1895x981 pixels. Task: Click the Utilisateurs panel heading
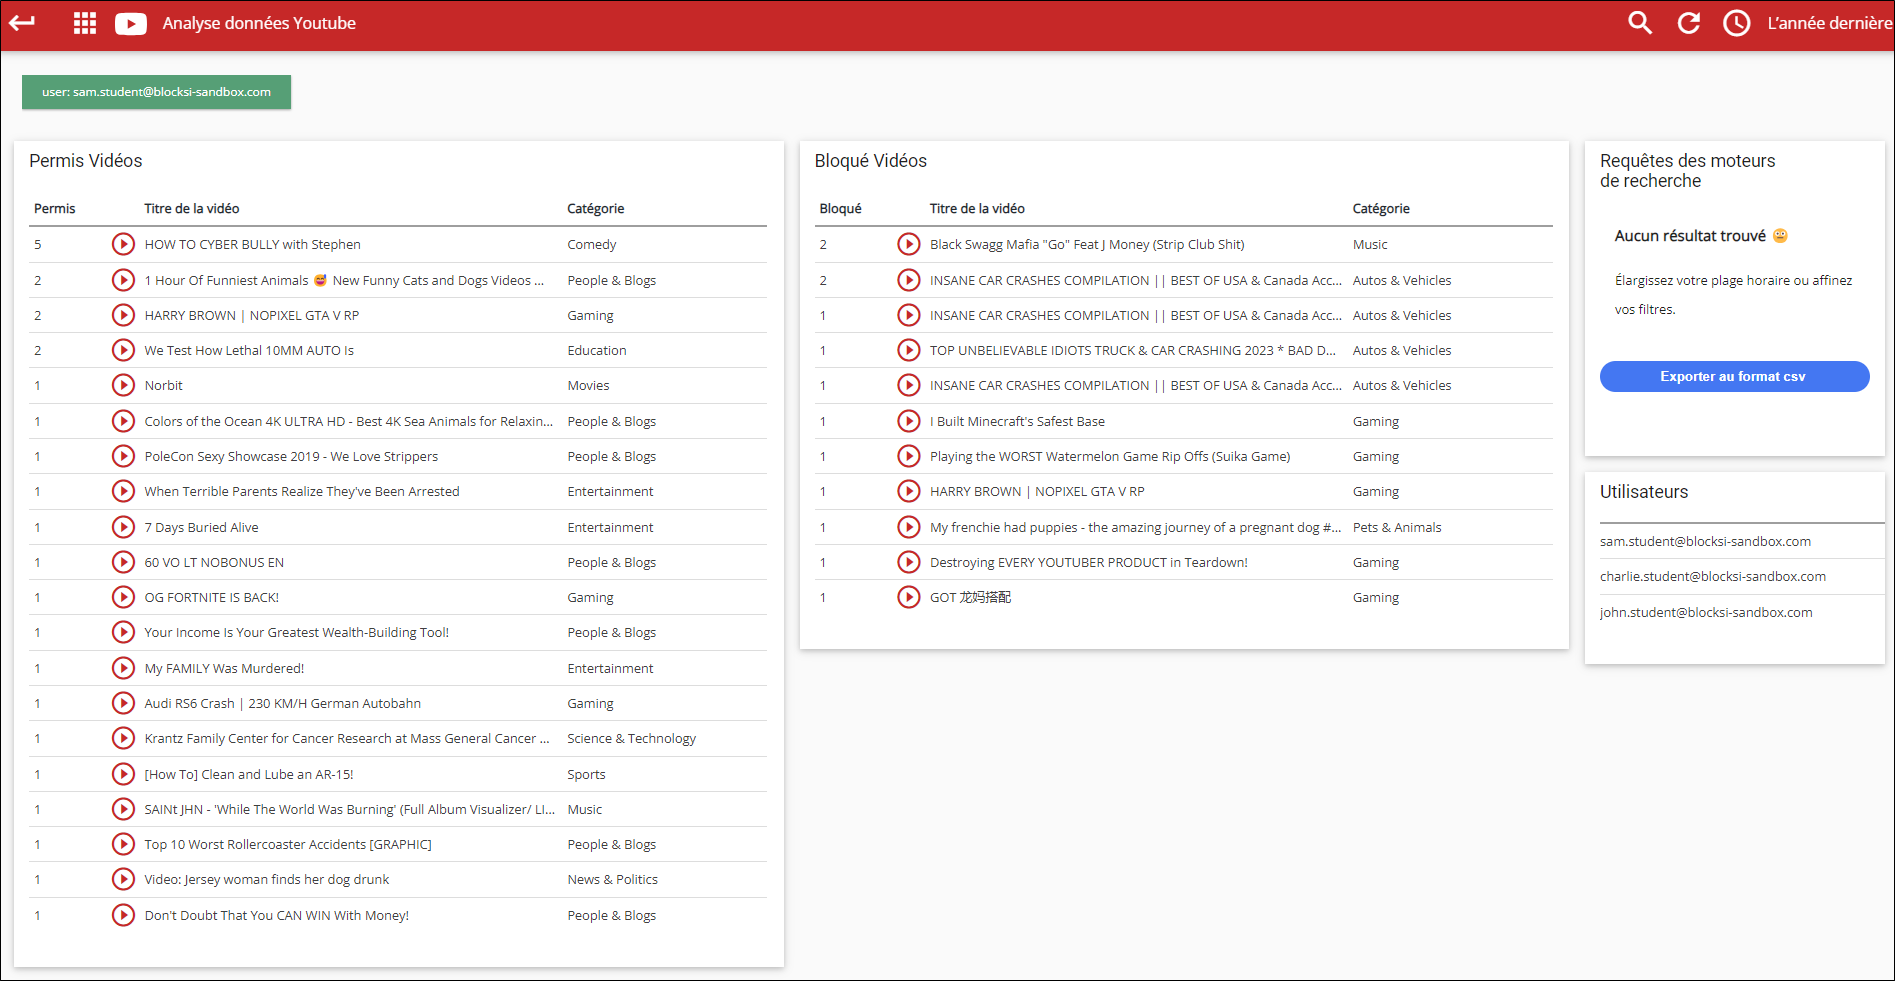pos(1644,492)
